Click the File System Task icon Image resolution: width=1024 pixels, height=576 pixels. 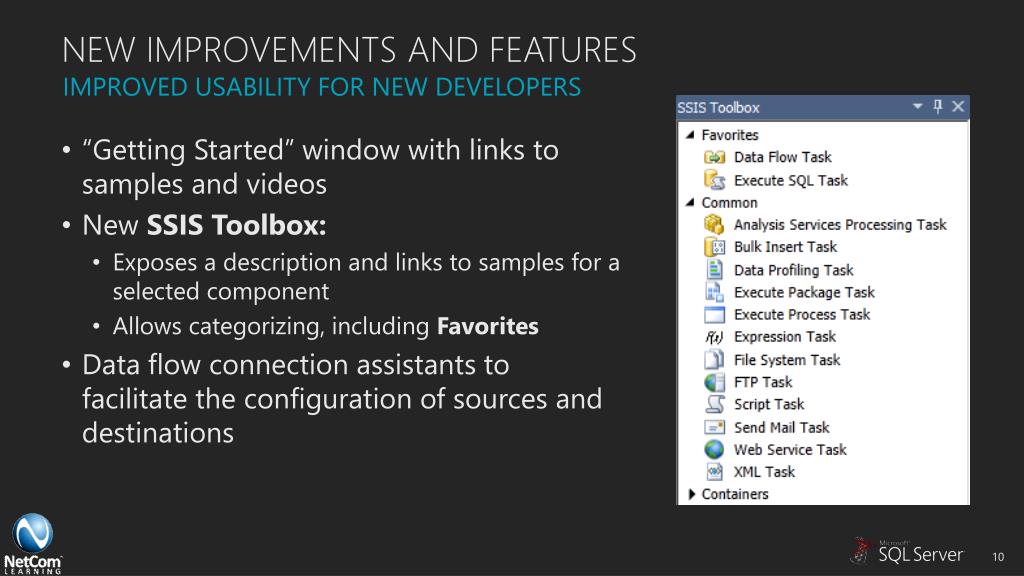tap(714, 360)
